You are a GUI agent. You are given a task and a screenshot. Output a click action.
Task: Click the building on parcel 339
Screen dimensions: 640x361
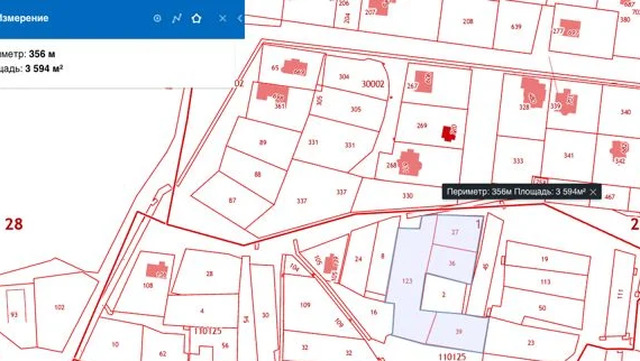(x=567, y=102)
